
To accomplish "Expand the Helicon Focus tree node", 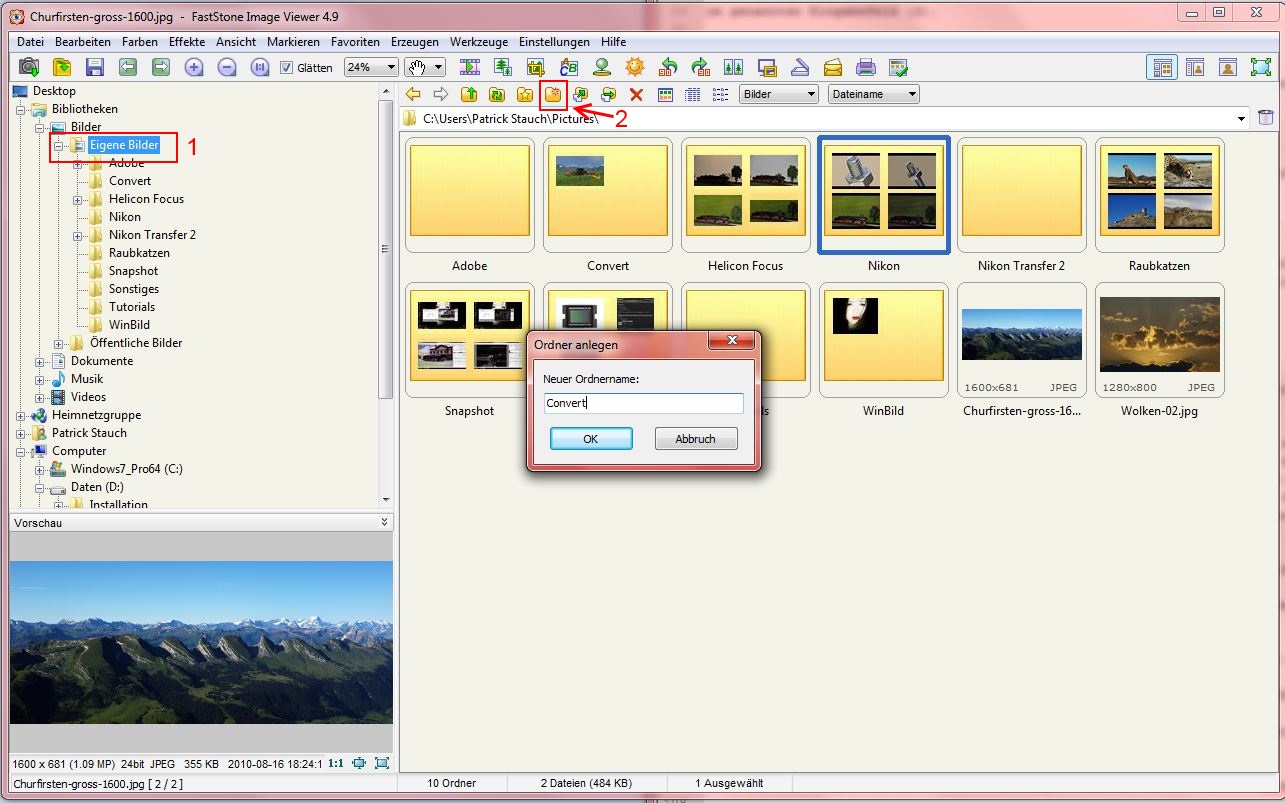I will tap(78, 199).
